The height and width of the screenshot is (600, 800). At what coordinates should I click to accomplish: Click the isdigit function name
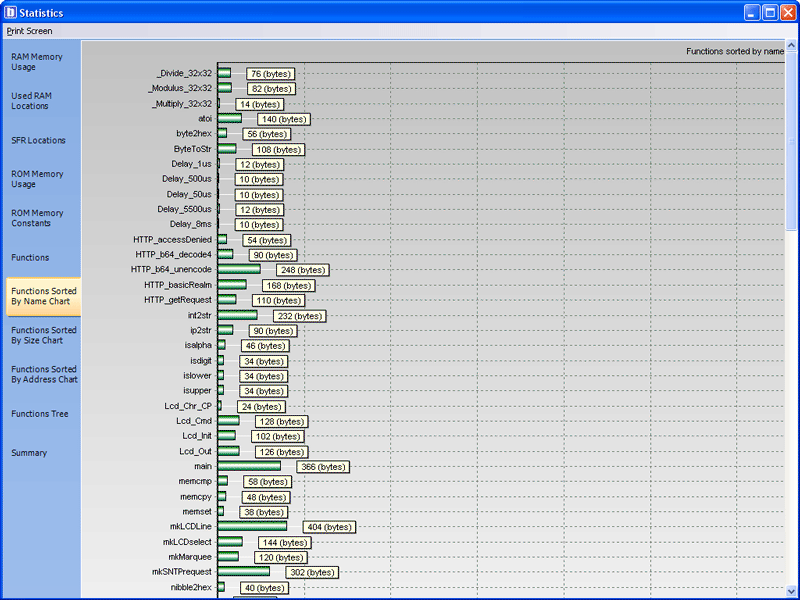(x=201, y=361)
